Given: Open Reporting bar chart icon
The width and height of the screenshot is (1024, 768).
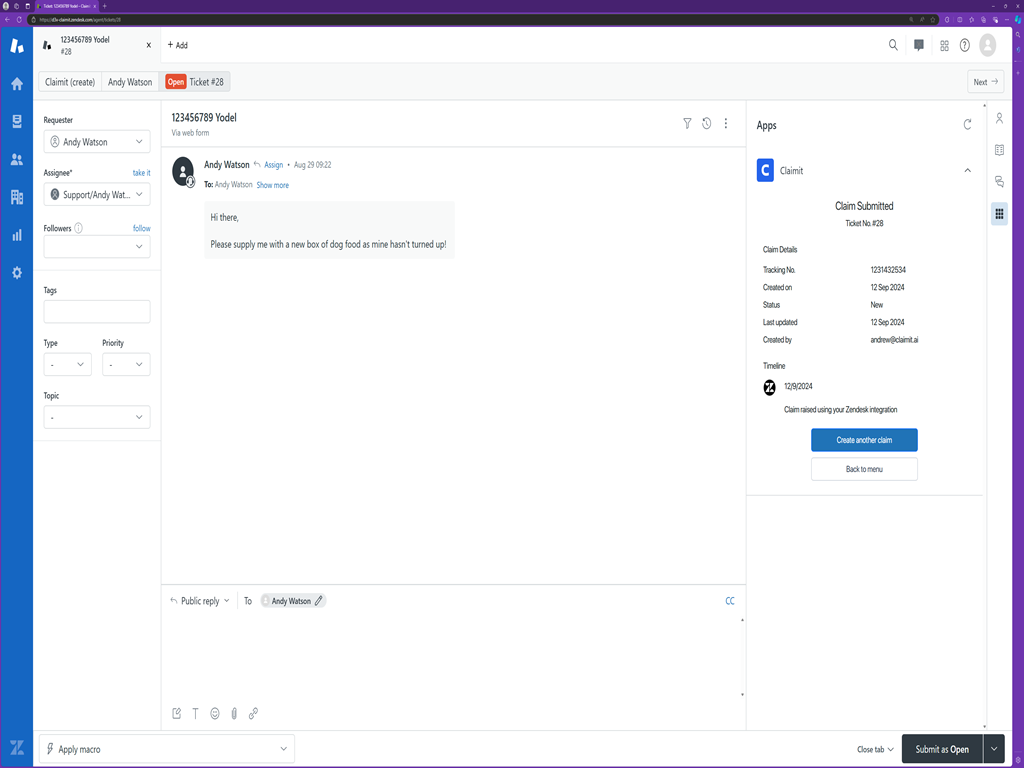Looking at the screenshot, I should (x=16, y=235).
